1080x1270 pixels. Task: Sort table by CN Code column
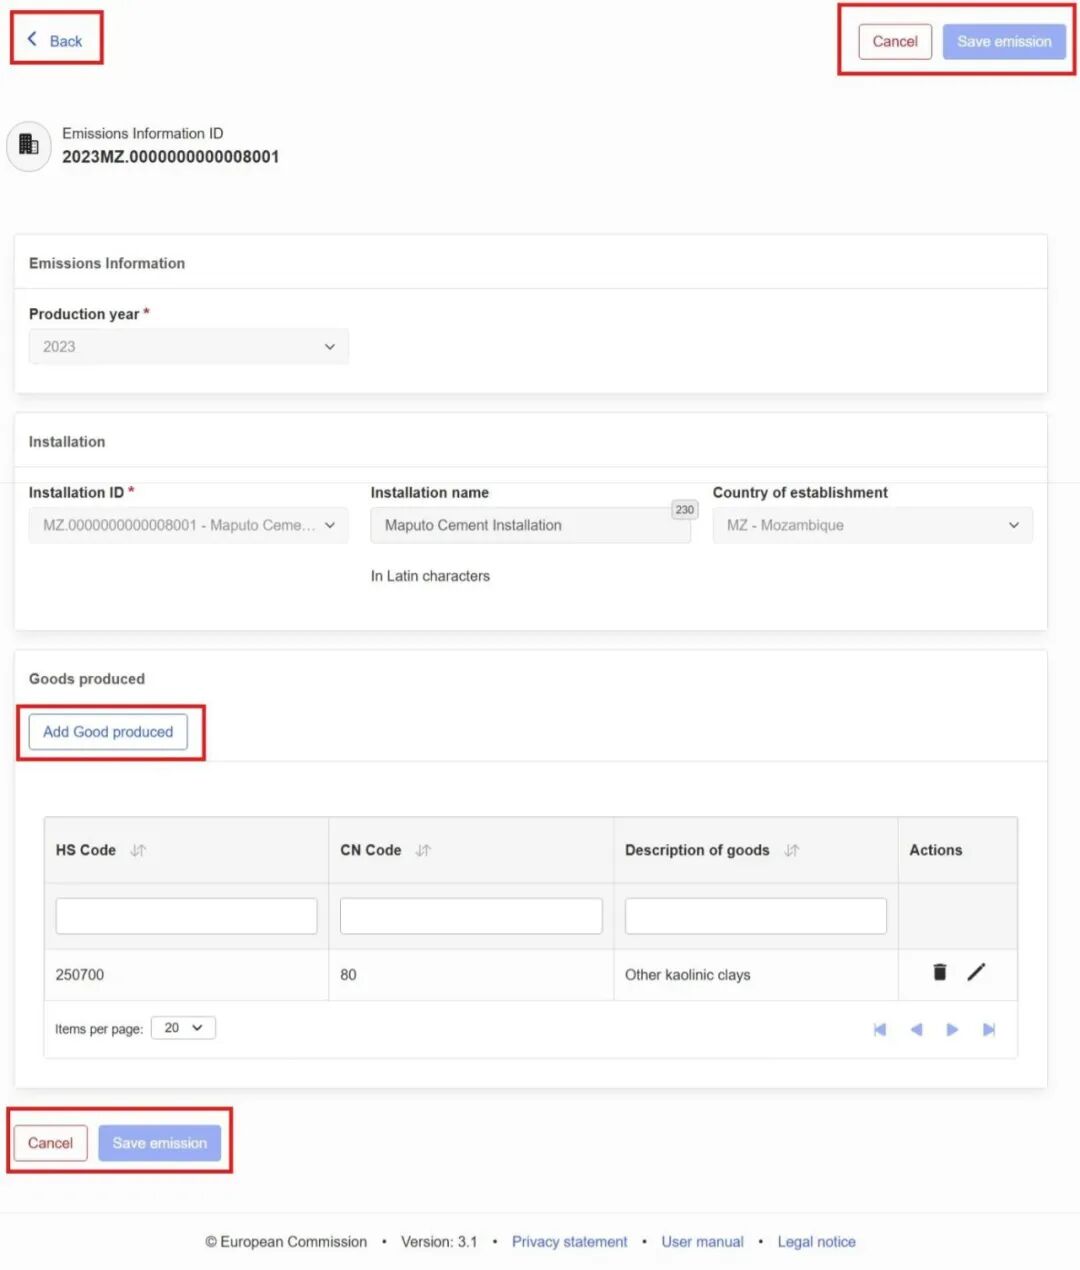pyautogui.click(x=423, y=850)
